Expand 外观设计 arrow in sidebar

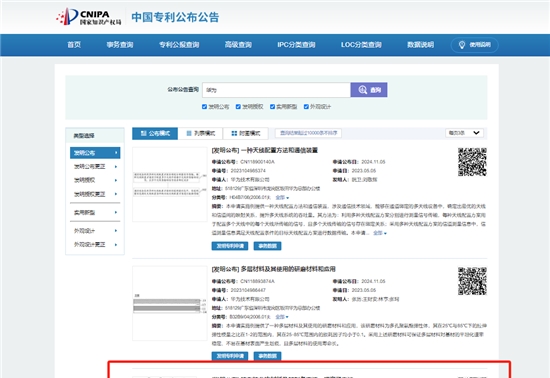coord(116,231)
